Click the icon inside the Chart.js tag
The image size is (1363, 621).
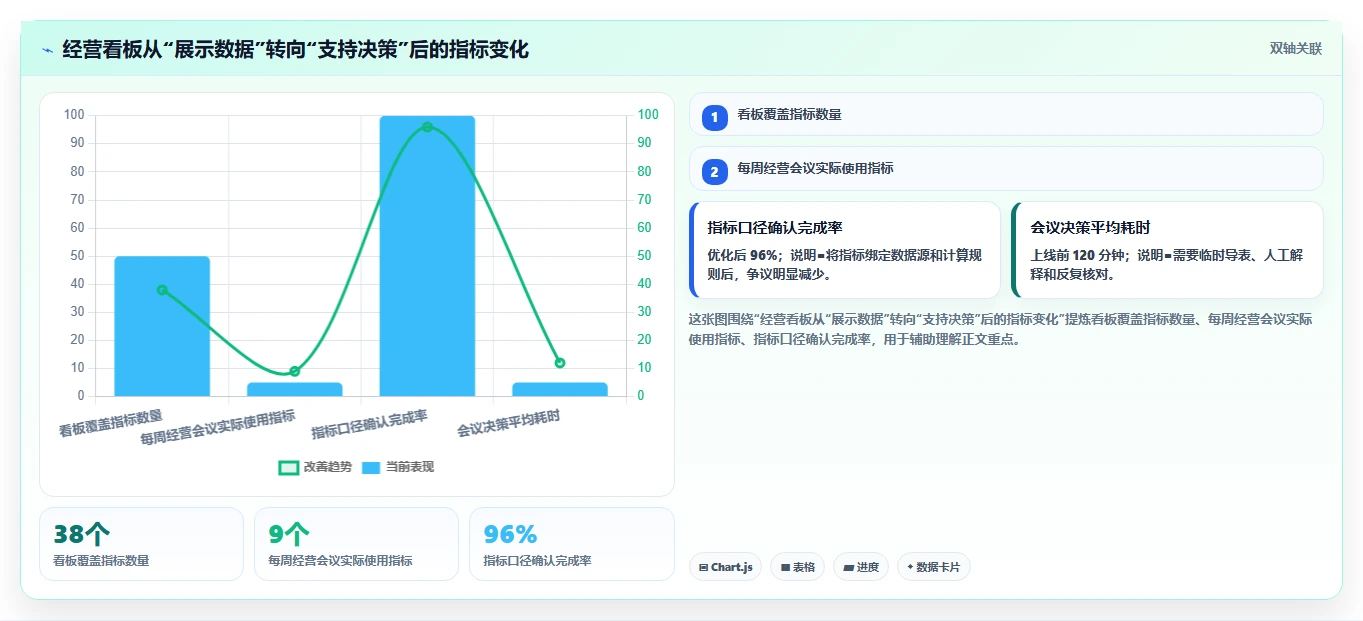pos(704,567)
